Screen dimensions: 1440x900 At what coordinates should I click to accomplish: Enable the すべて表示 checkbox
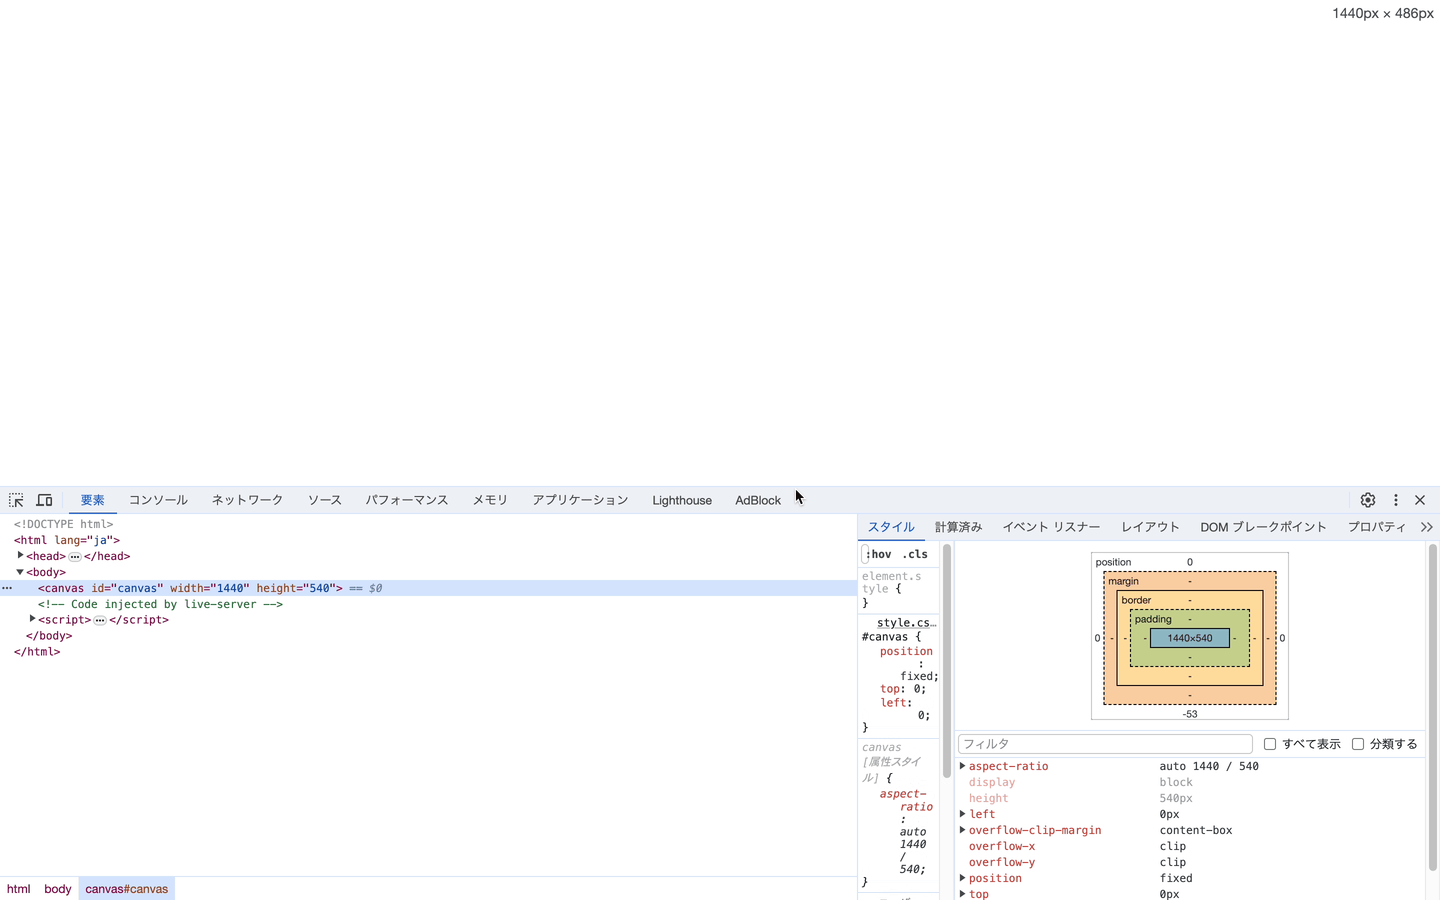coord(1270,744)
